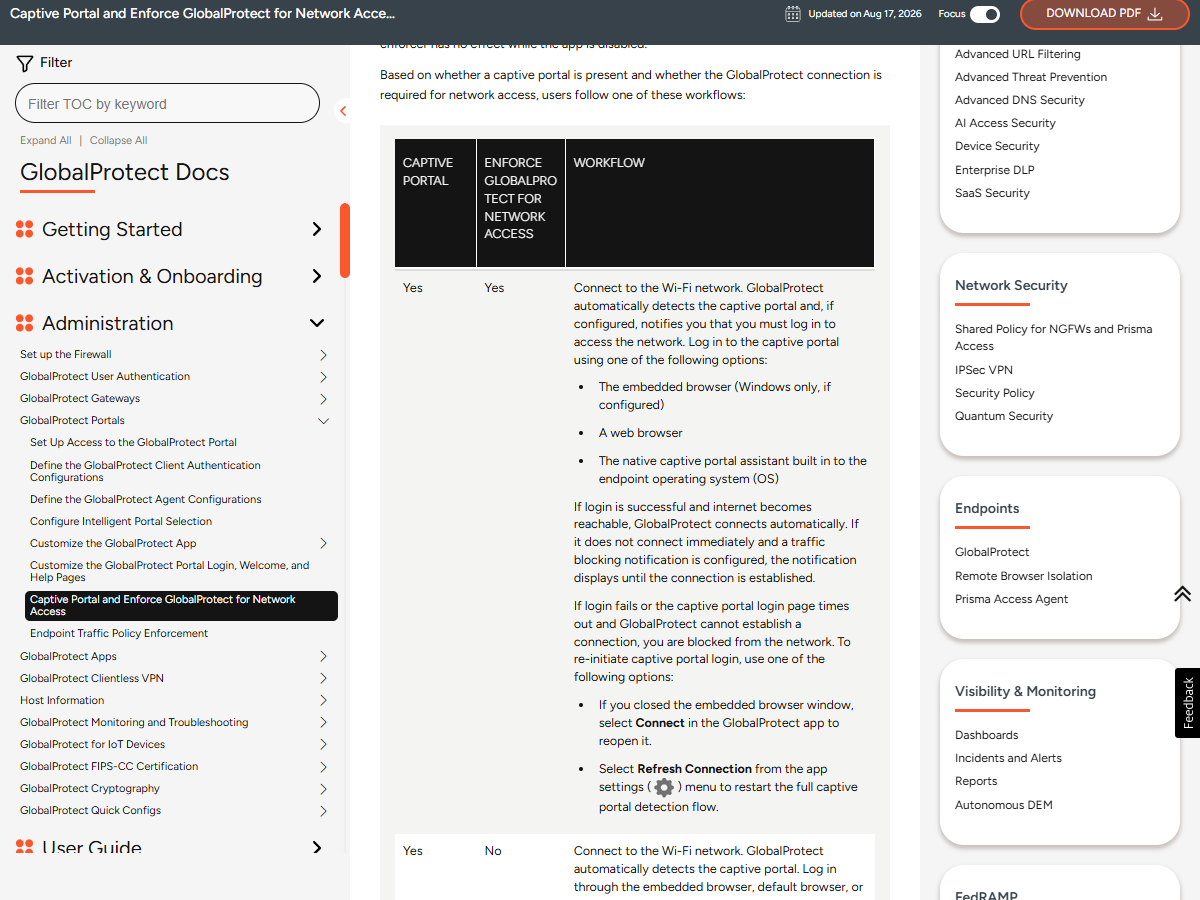
Task: Click the TOC sidebar orange scrollbar
Action: pyautogui.click(x=345, y=241)
